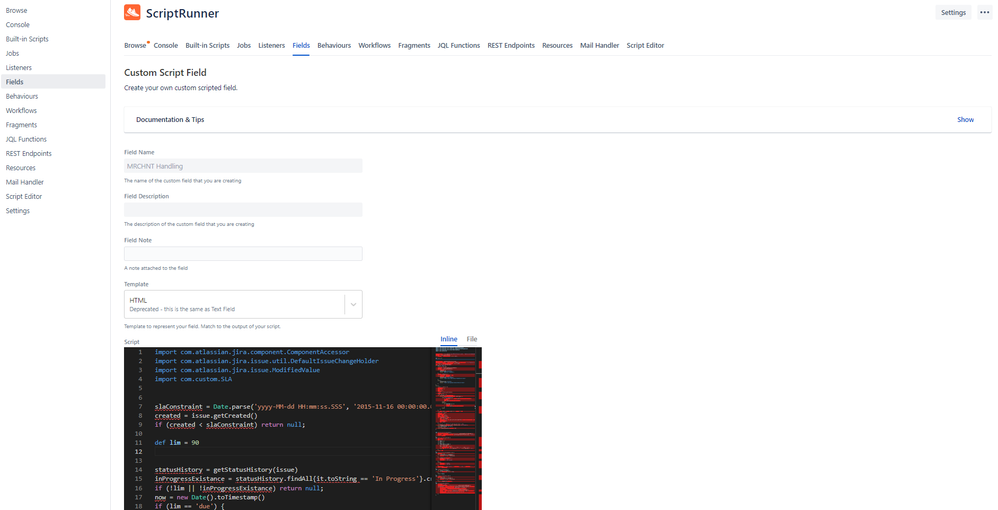Select the File script tab
Image resolution: width=998 pixels, height=510 pixels.
tap(472, 339)
